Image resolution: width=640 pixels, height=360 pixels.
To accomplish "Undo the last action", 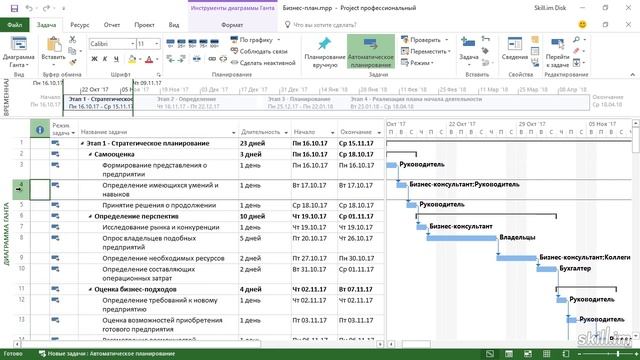I will point(29,8).
